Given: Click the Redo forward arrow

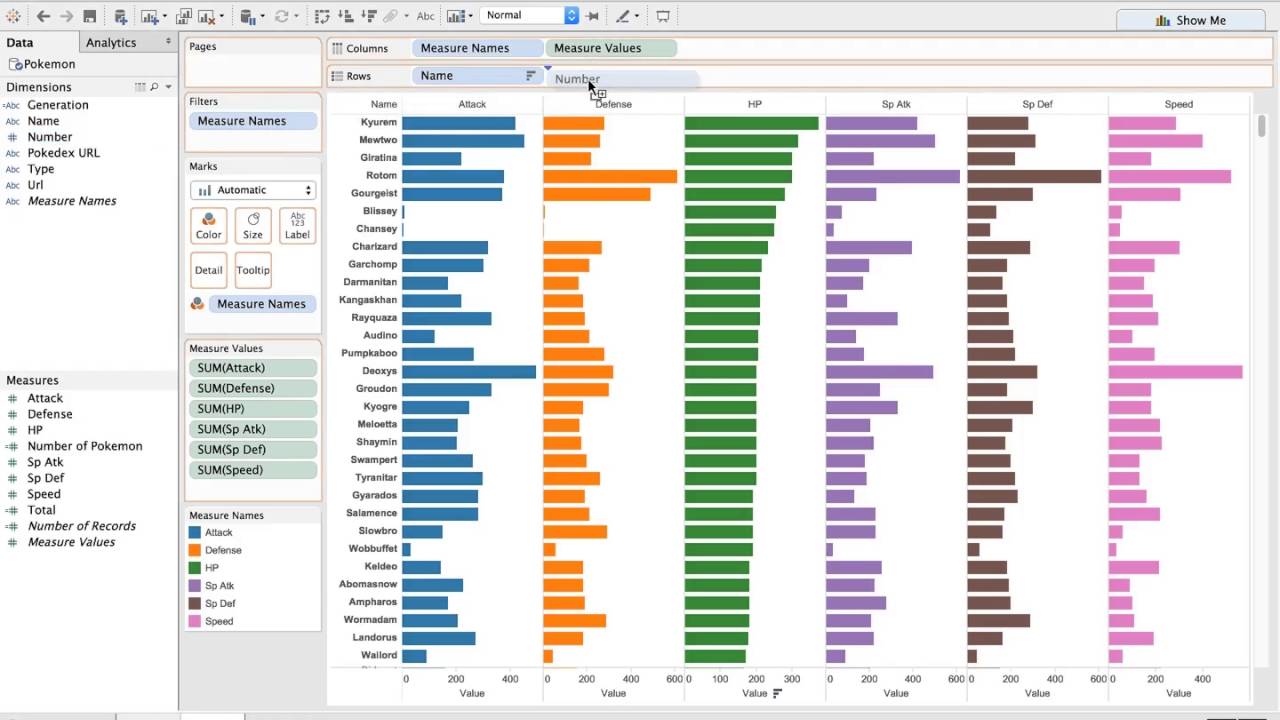Looking at the screenshot, I should point(66,16).
